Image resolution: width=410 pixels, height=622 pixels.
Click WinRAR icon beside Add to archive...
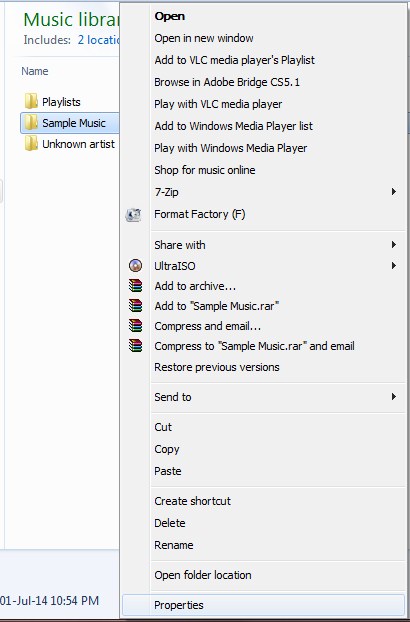point(135,286)
